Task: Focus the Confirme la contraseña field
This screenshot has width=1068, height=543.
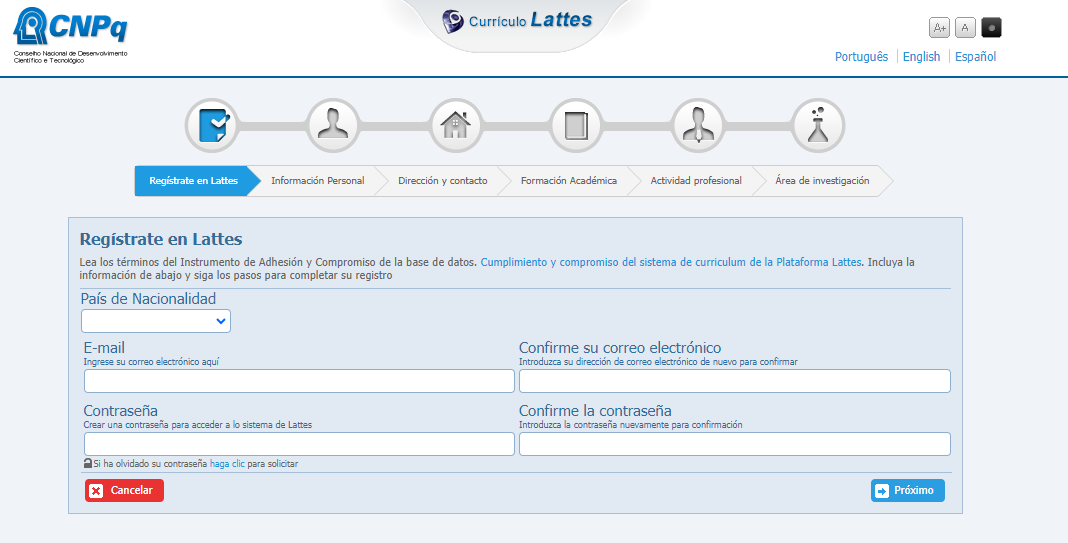Action: click(734, 444)
